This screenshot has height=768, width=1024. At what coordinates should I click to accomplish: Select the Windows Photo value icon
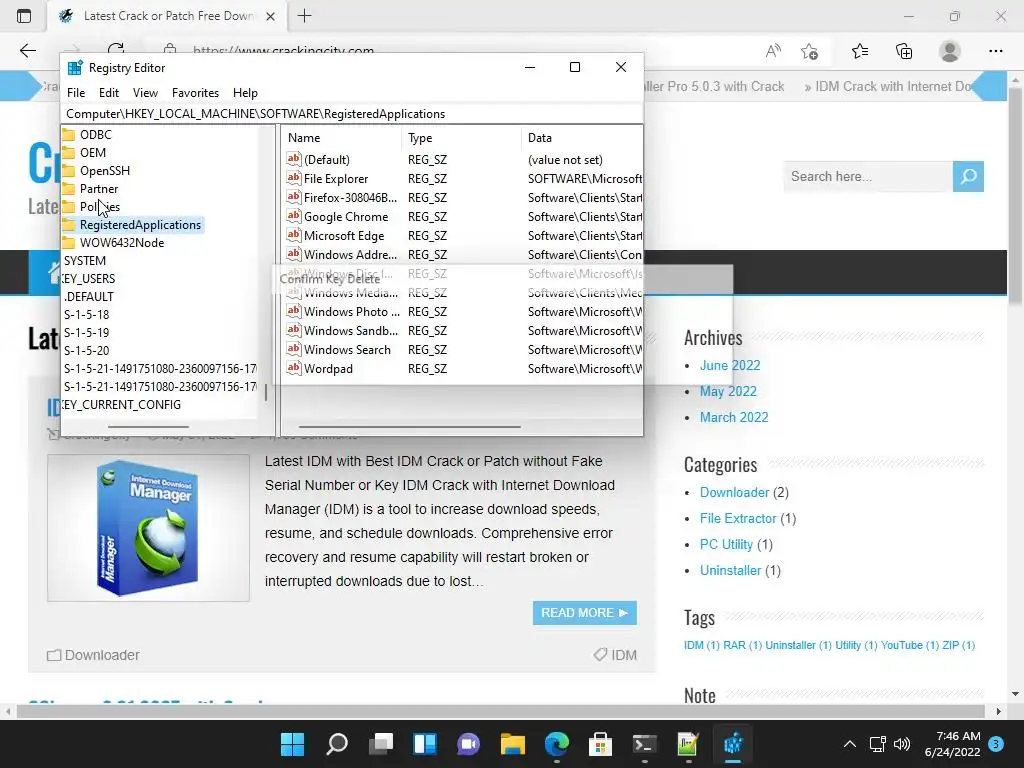294,312
